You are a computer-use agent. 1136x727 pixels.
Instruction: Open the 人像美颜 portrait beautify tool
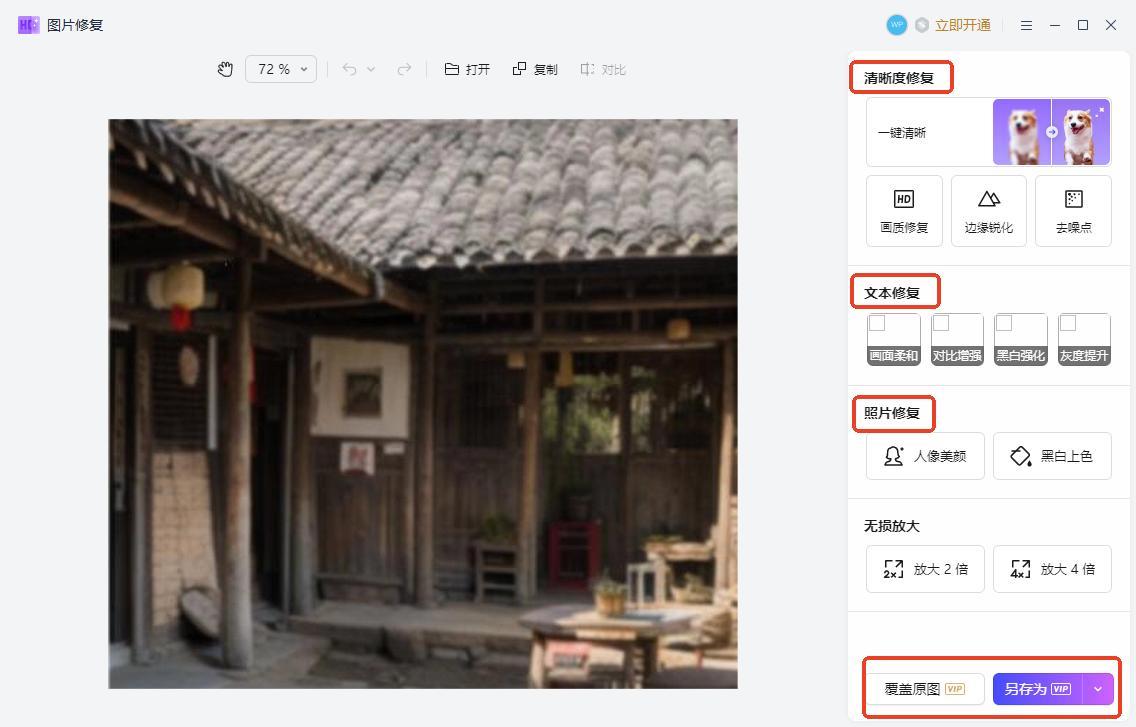click(925, 456)
